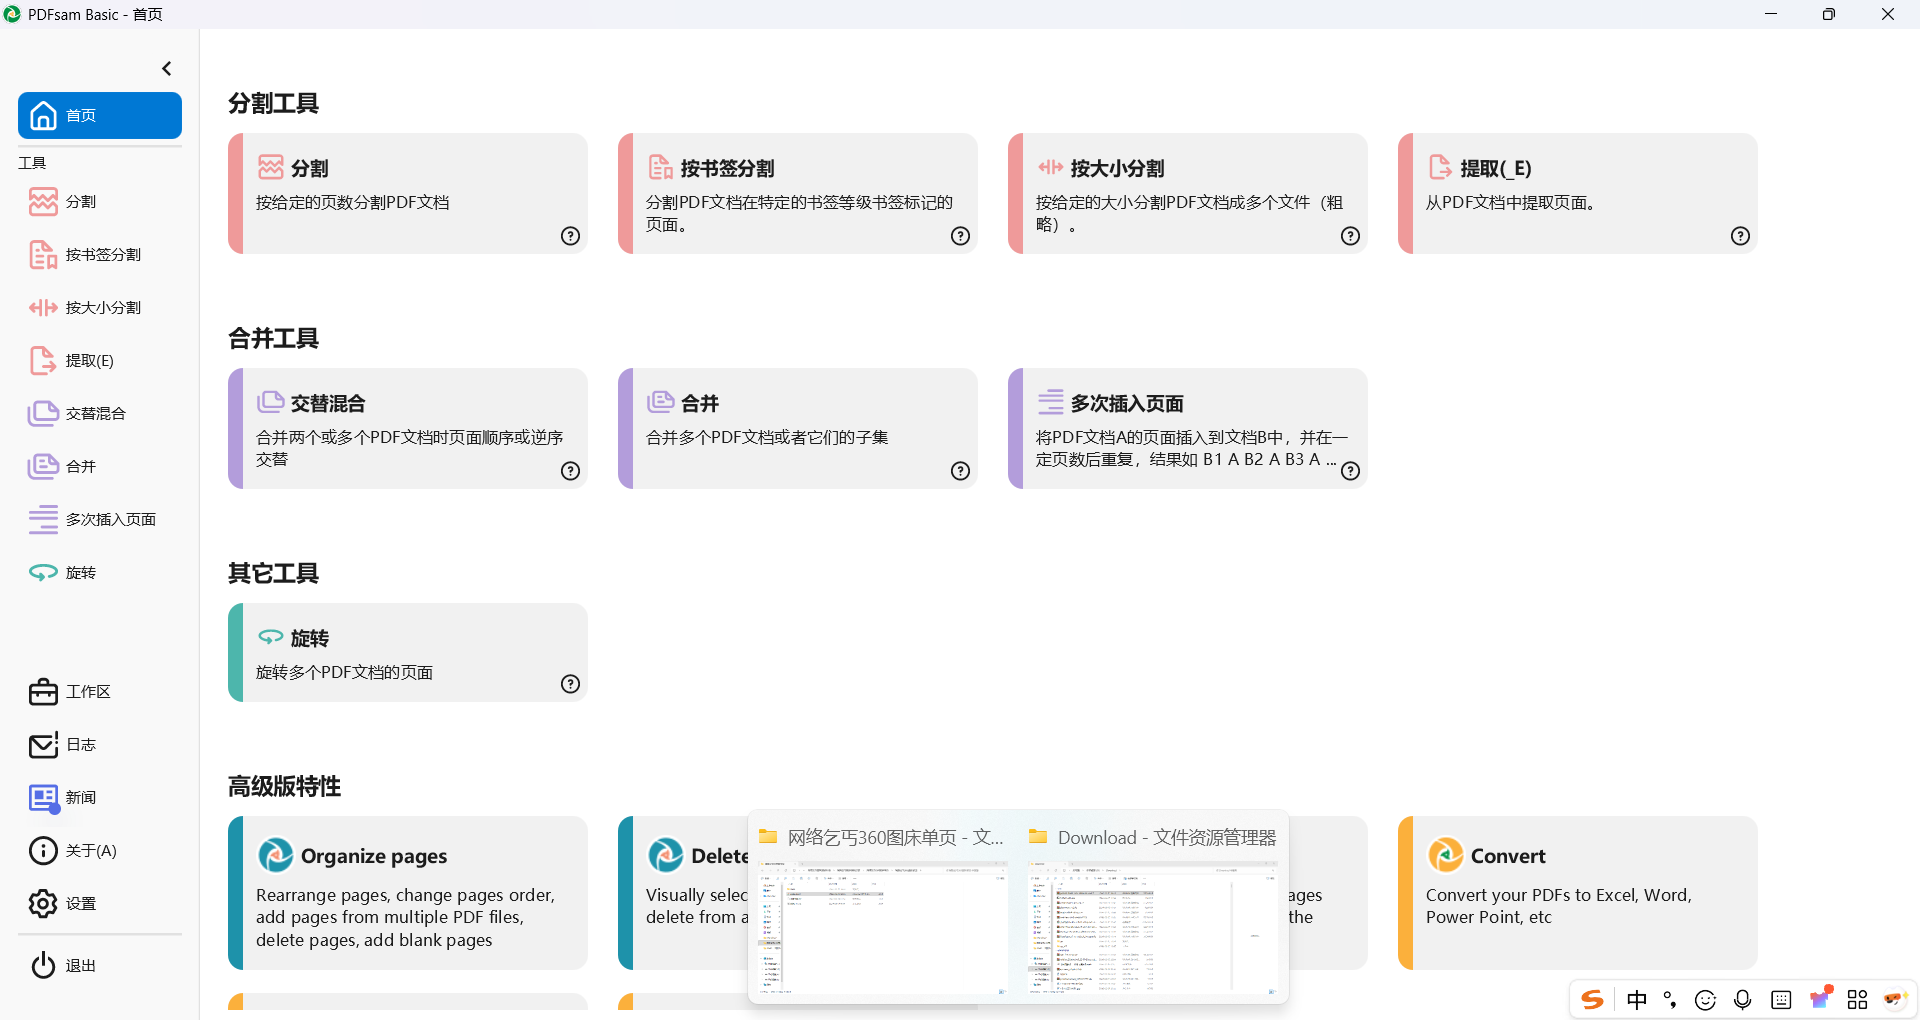Image resolution: width=1920 pixels, height=1020 pixels.
Task: Toggle the 中 Chinese input mode indicator
Action: 1637,1000
